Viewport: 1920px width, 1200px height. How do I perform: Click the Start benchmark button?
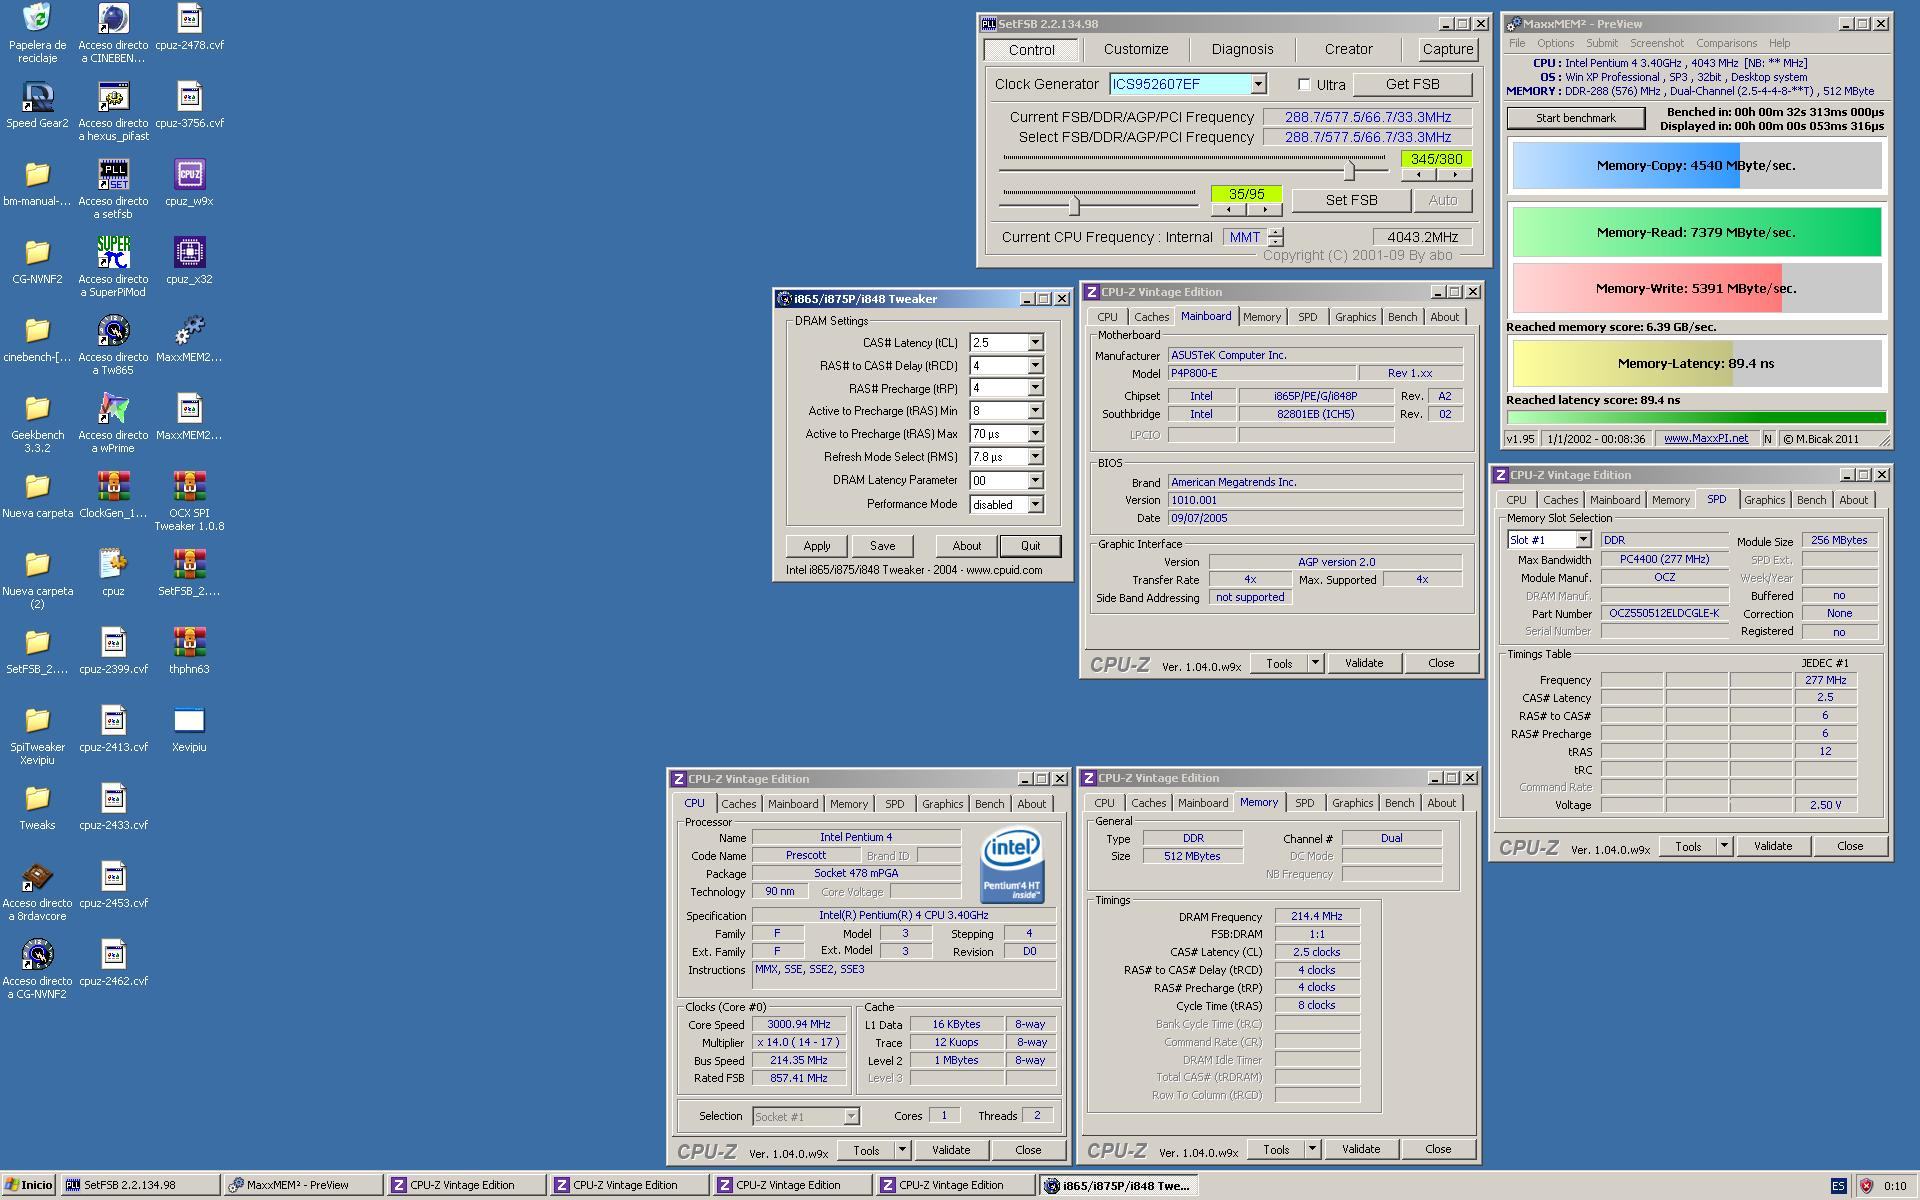pyautogui.click(x=1575, y=118)
